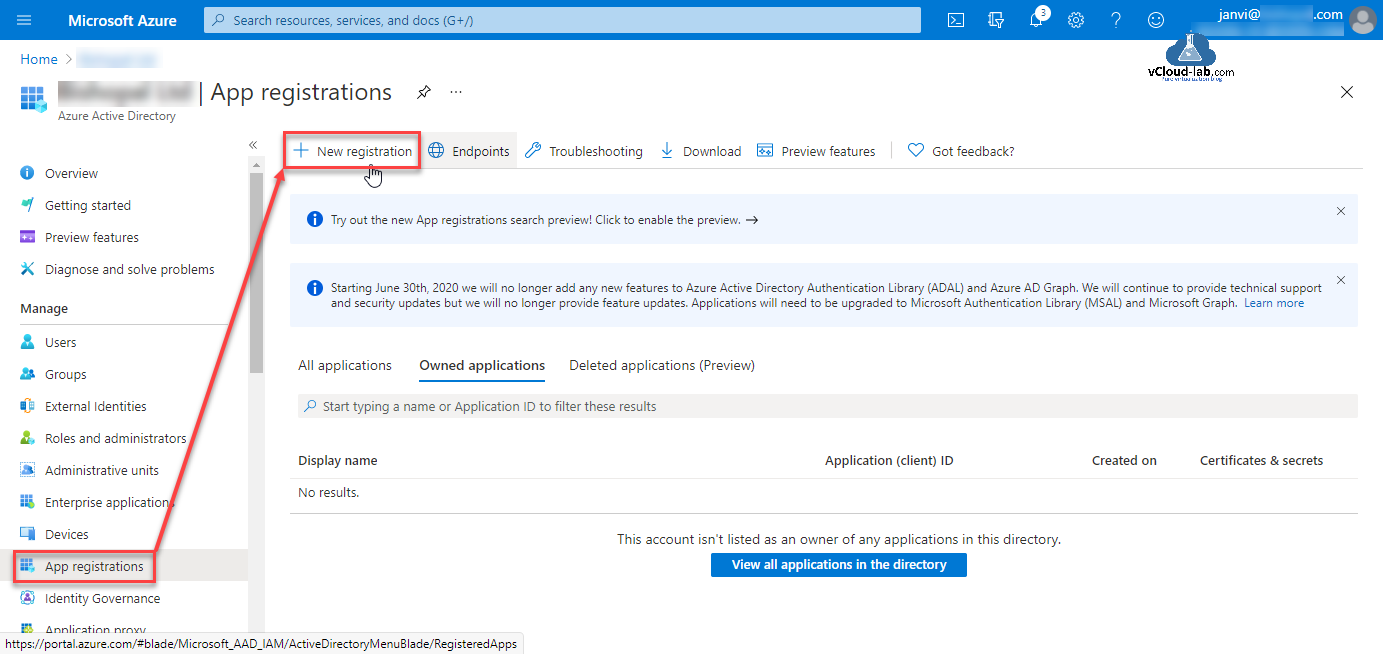This screenshot has height=654, width=1383.
Task: Click the Created on column header
Action: click(x=1124, y=461)
